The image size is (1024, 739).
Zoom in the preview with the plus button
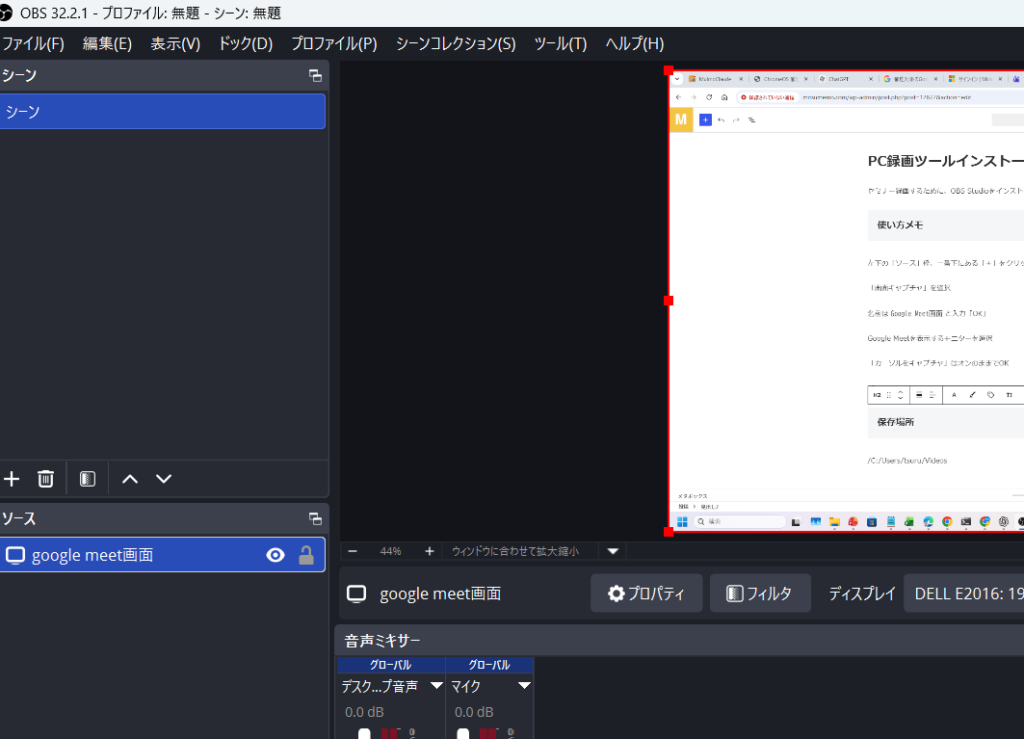pyautogui.click(x=429, y=552)
